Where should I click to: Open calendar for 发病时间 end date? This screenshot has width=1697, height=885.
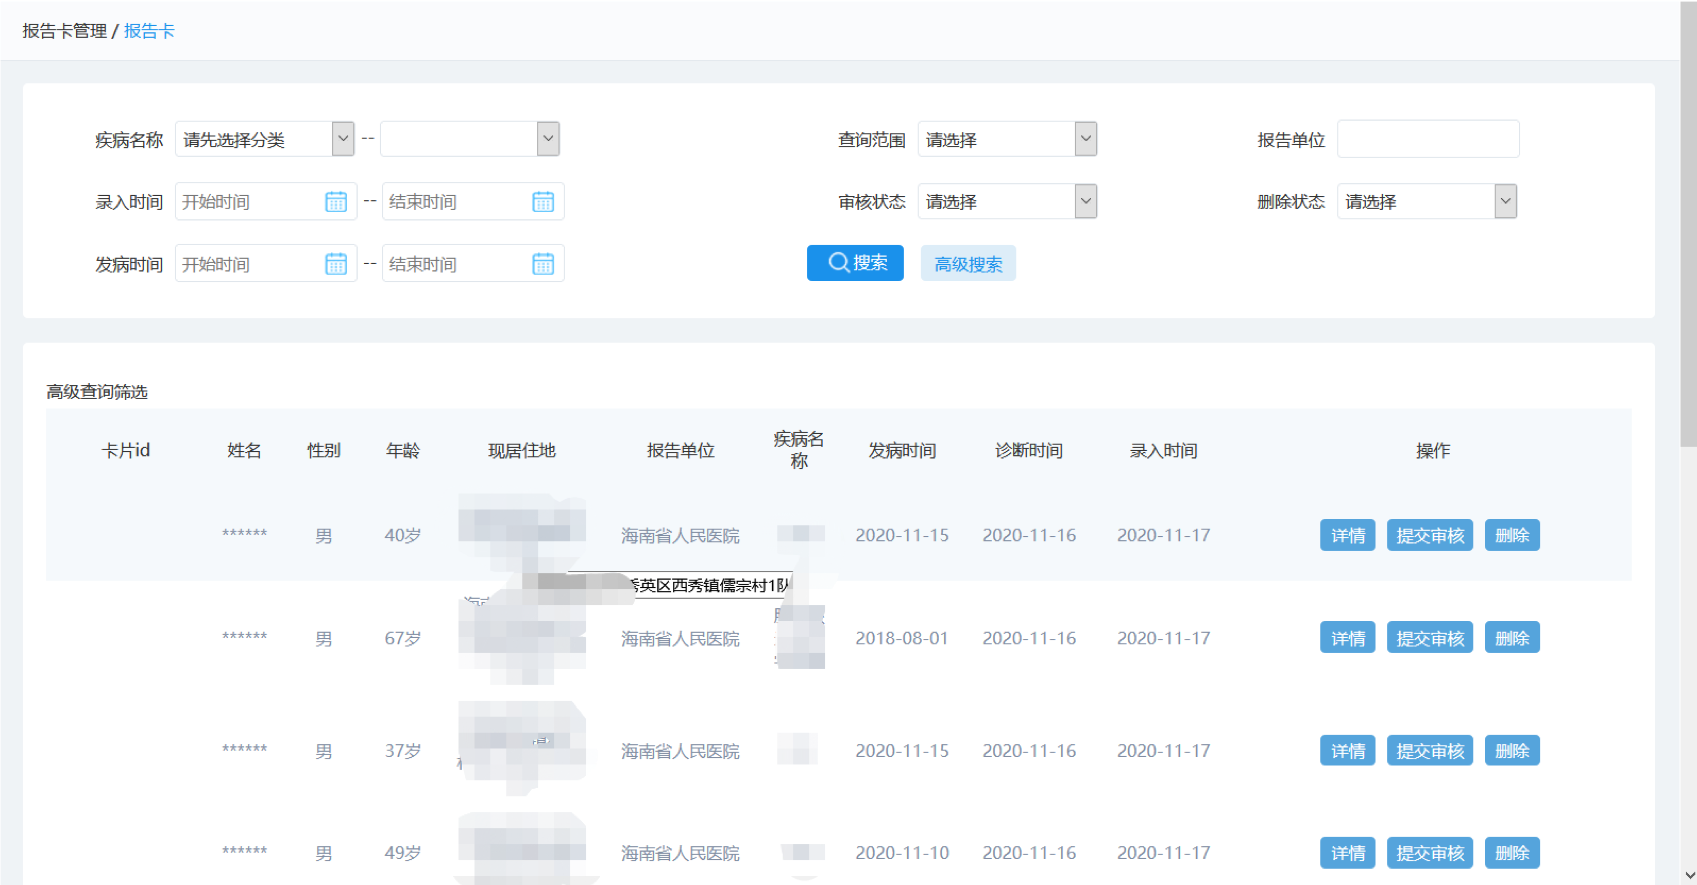tap(543, 264)
